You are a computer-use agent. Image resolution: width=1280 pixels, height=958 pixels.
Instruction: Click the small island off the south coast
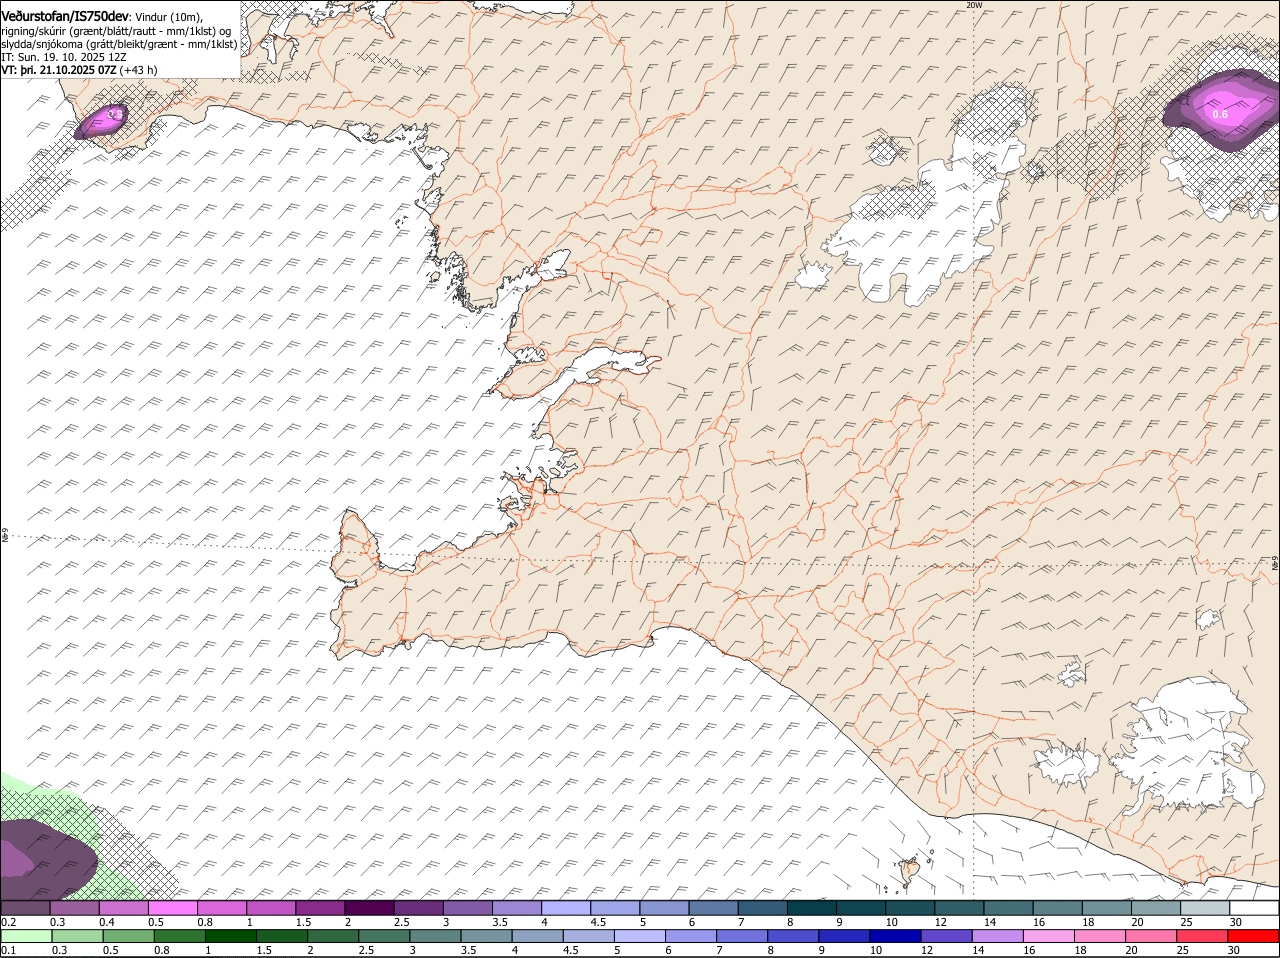[910, 871]
